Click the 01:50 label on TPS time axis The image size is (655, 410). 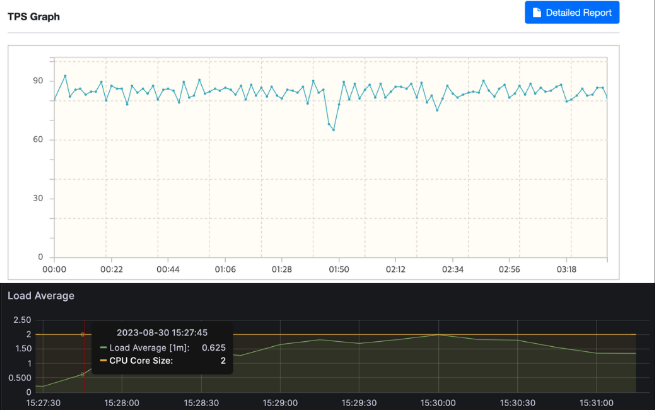point(339,269)
